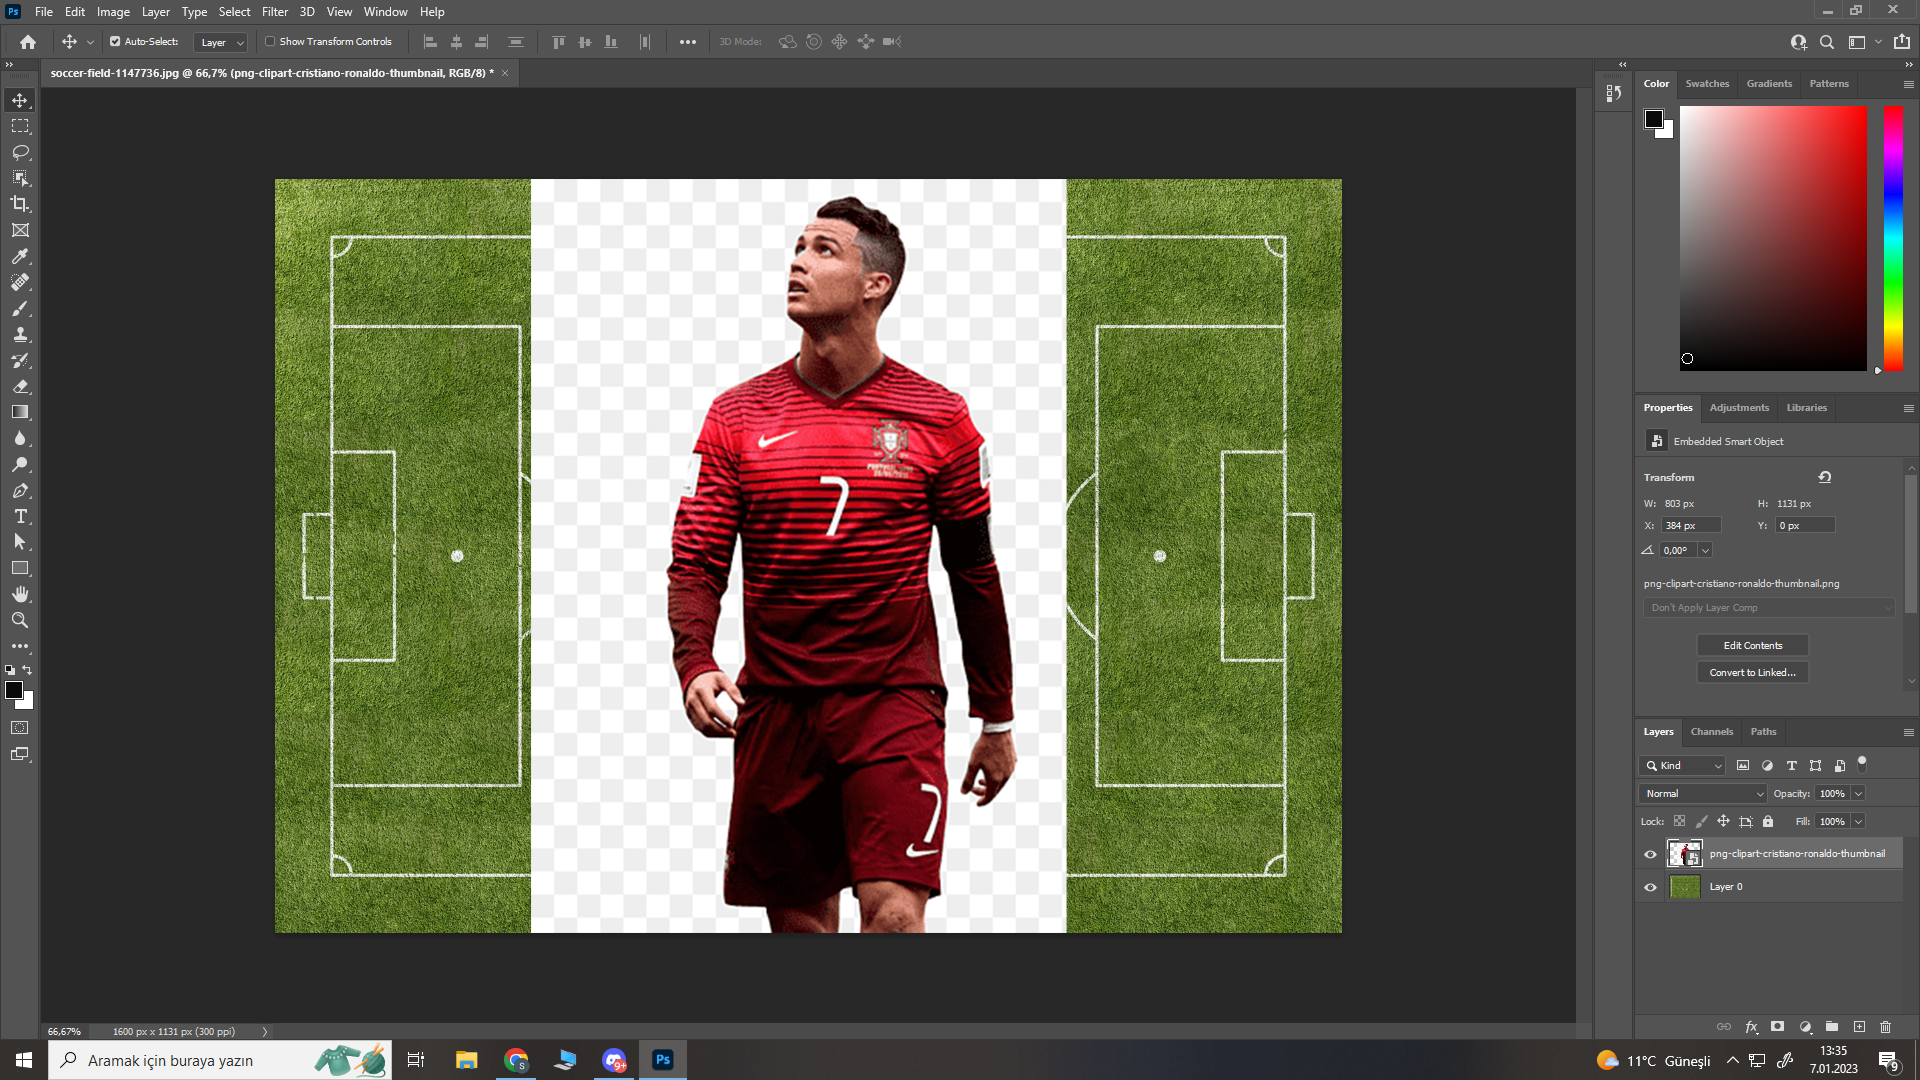Hide Layer 0 visibility eye
This screenshot has width=1920, height=1080.
pos(1651,887)
